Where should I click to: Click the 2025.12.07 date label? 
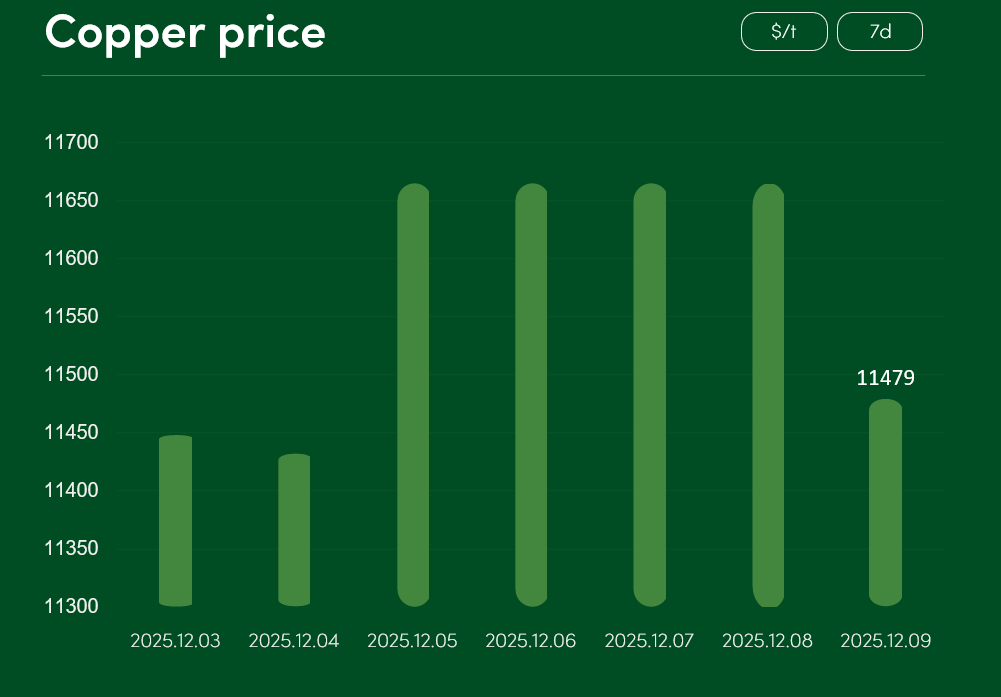coord(649,641)
